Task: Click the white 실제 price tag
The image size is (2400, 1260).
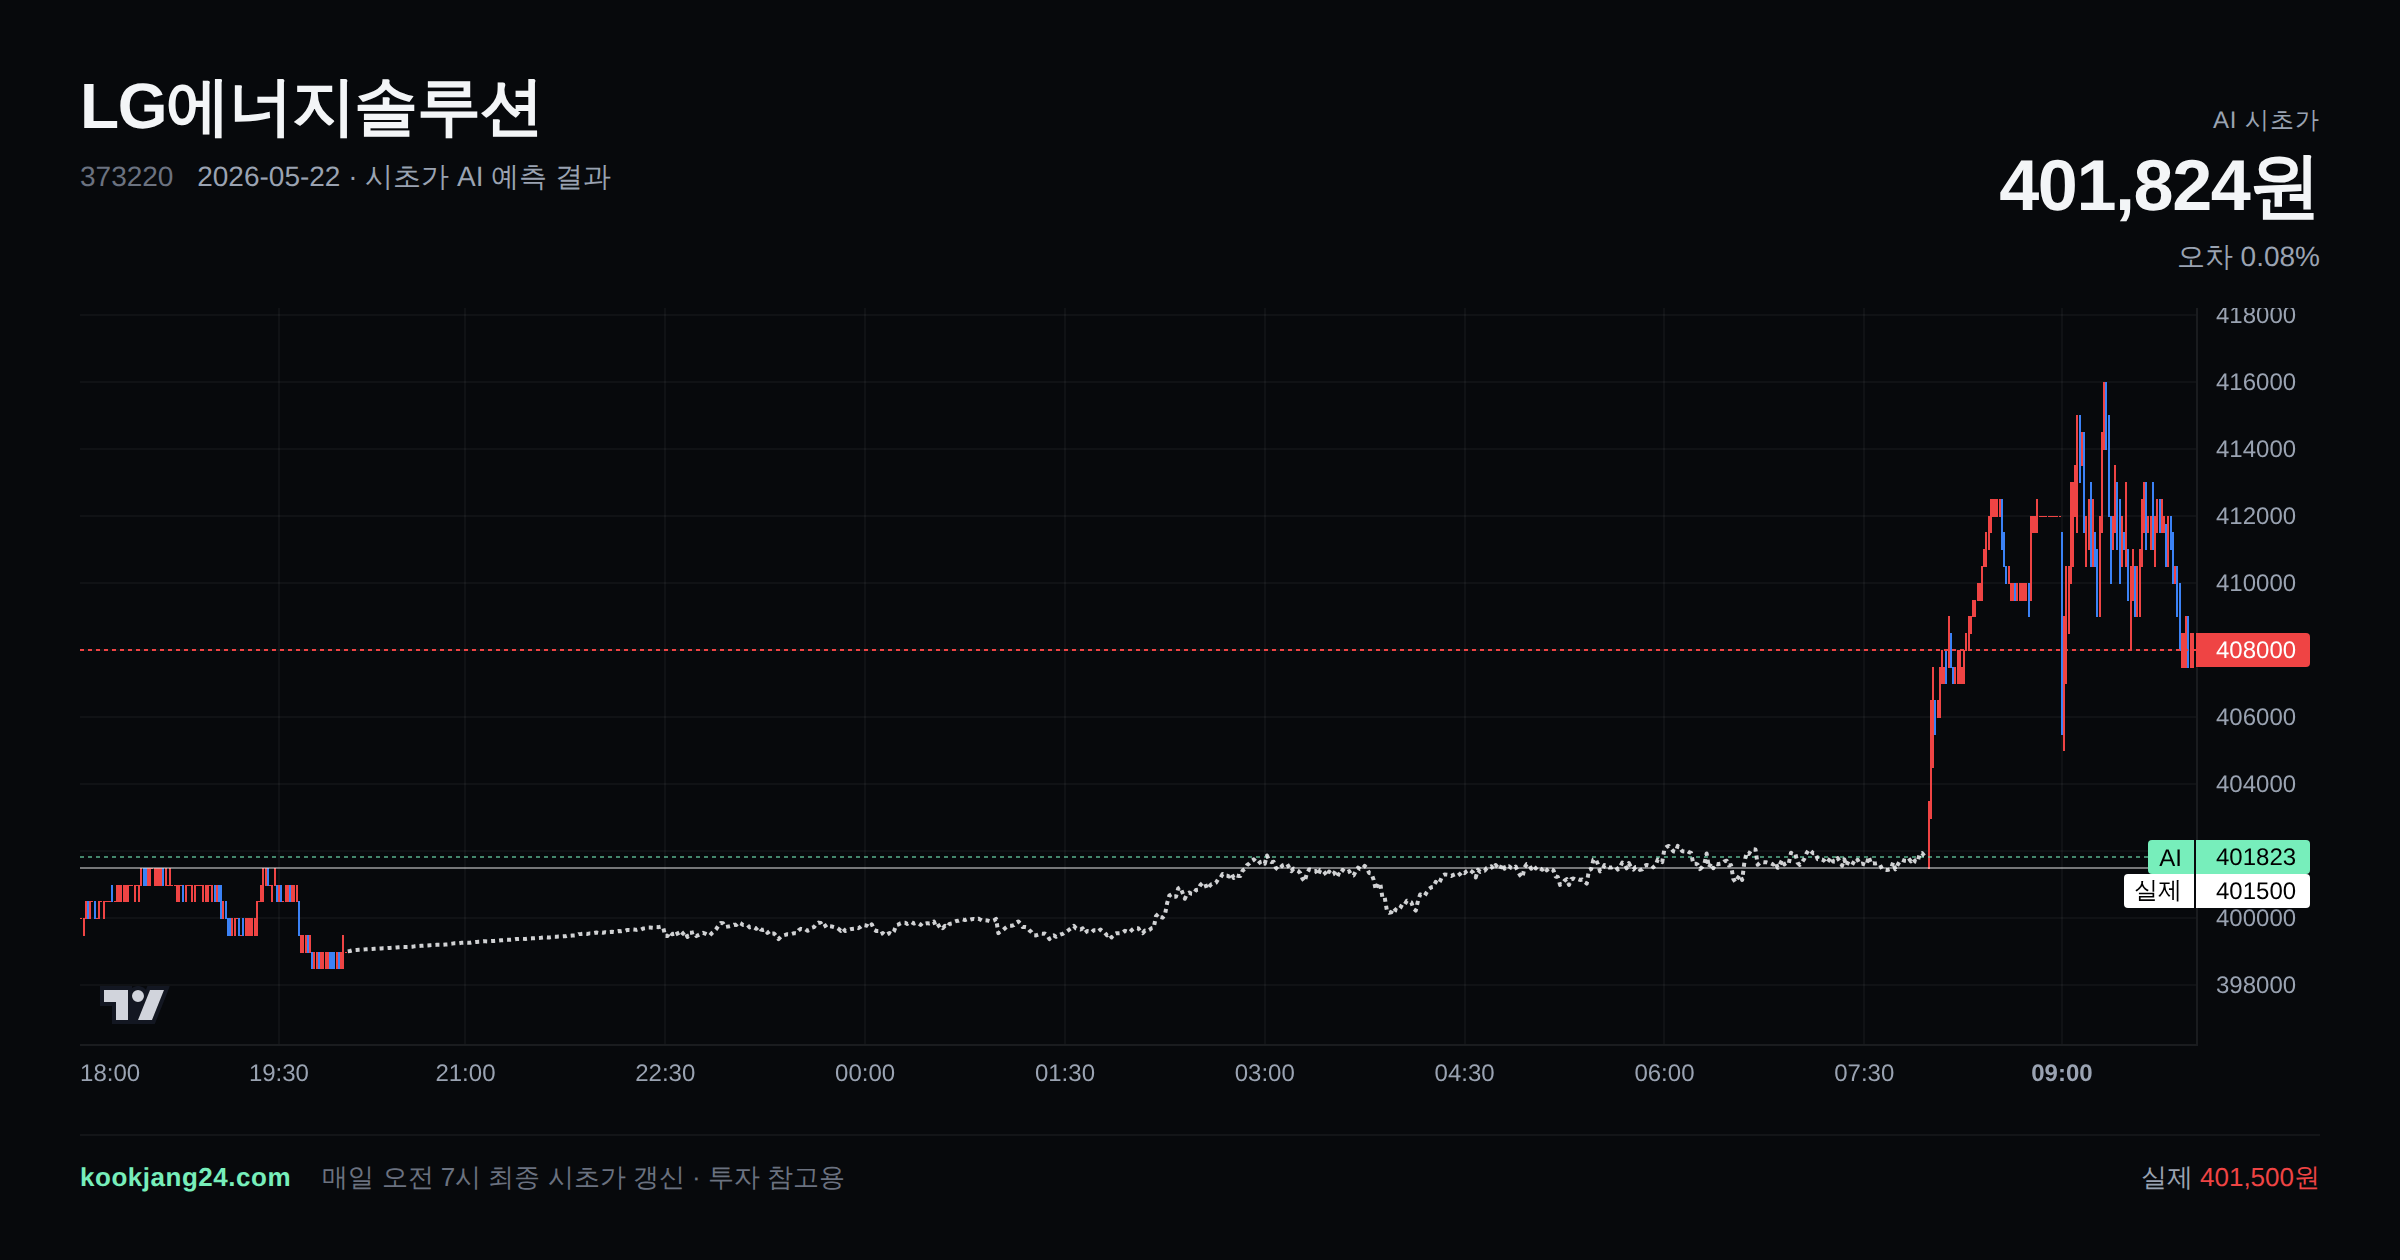Action: coord(2158,891)
